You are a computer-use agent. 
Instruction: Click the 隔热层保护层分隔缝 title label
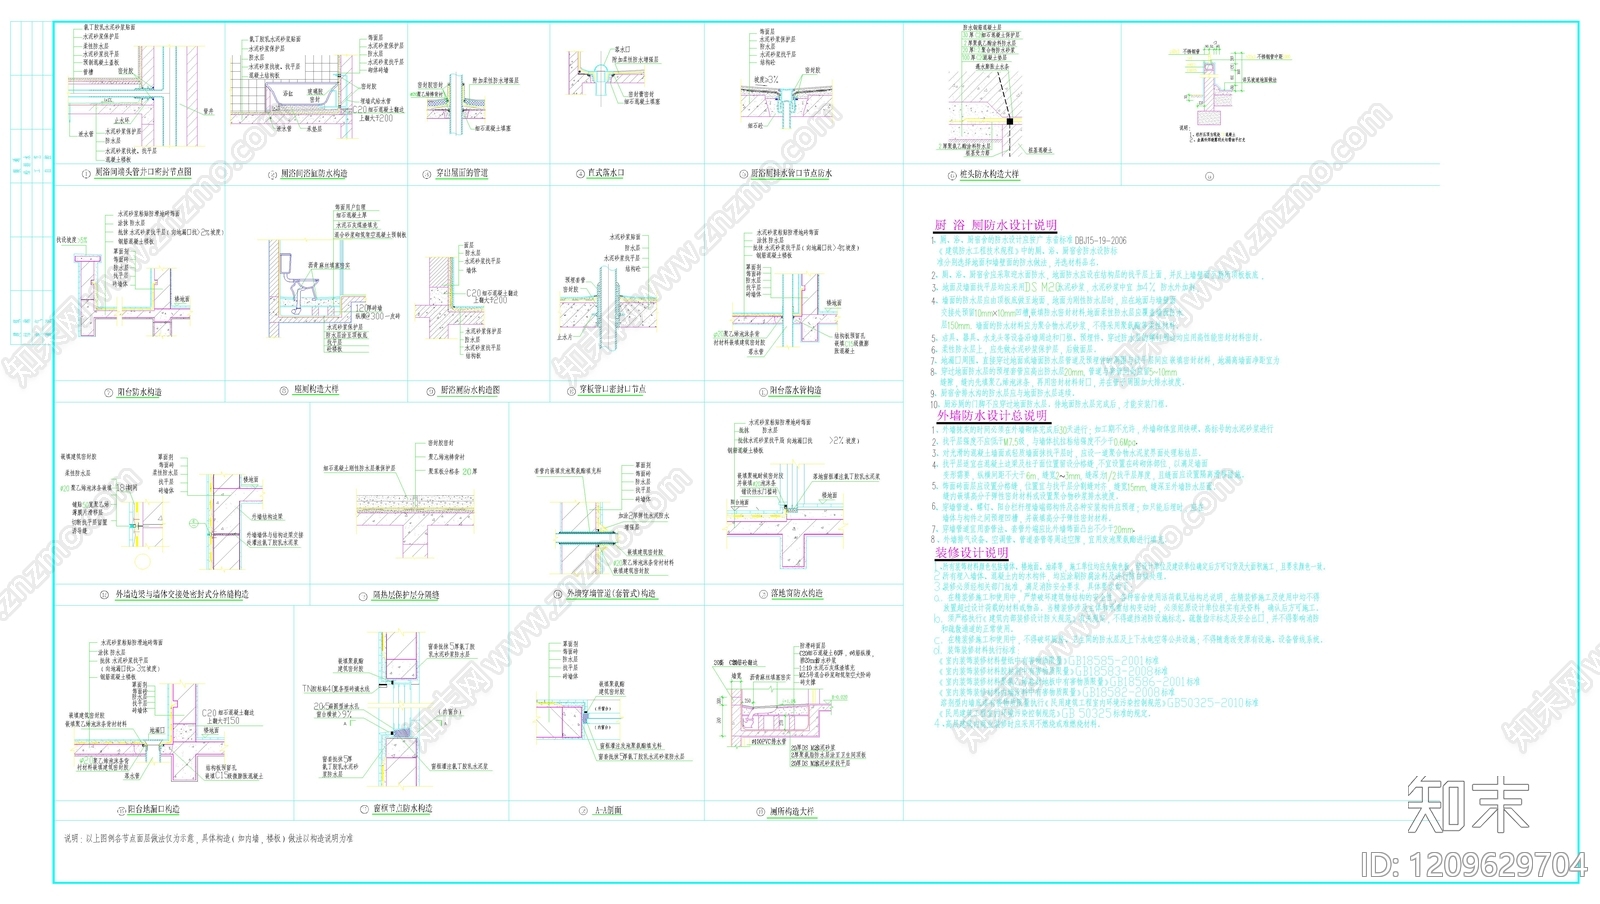tap(405, 595)
